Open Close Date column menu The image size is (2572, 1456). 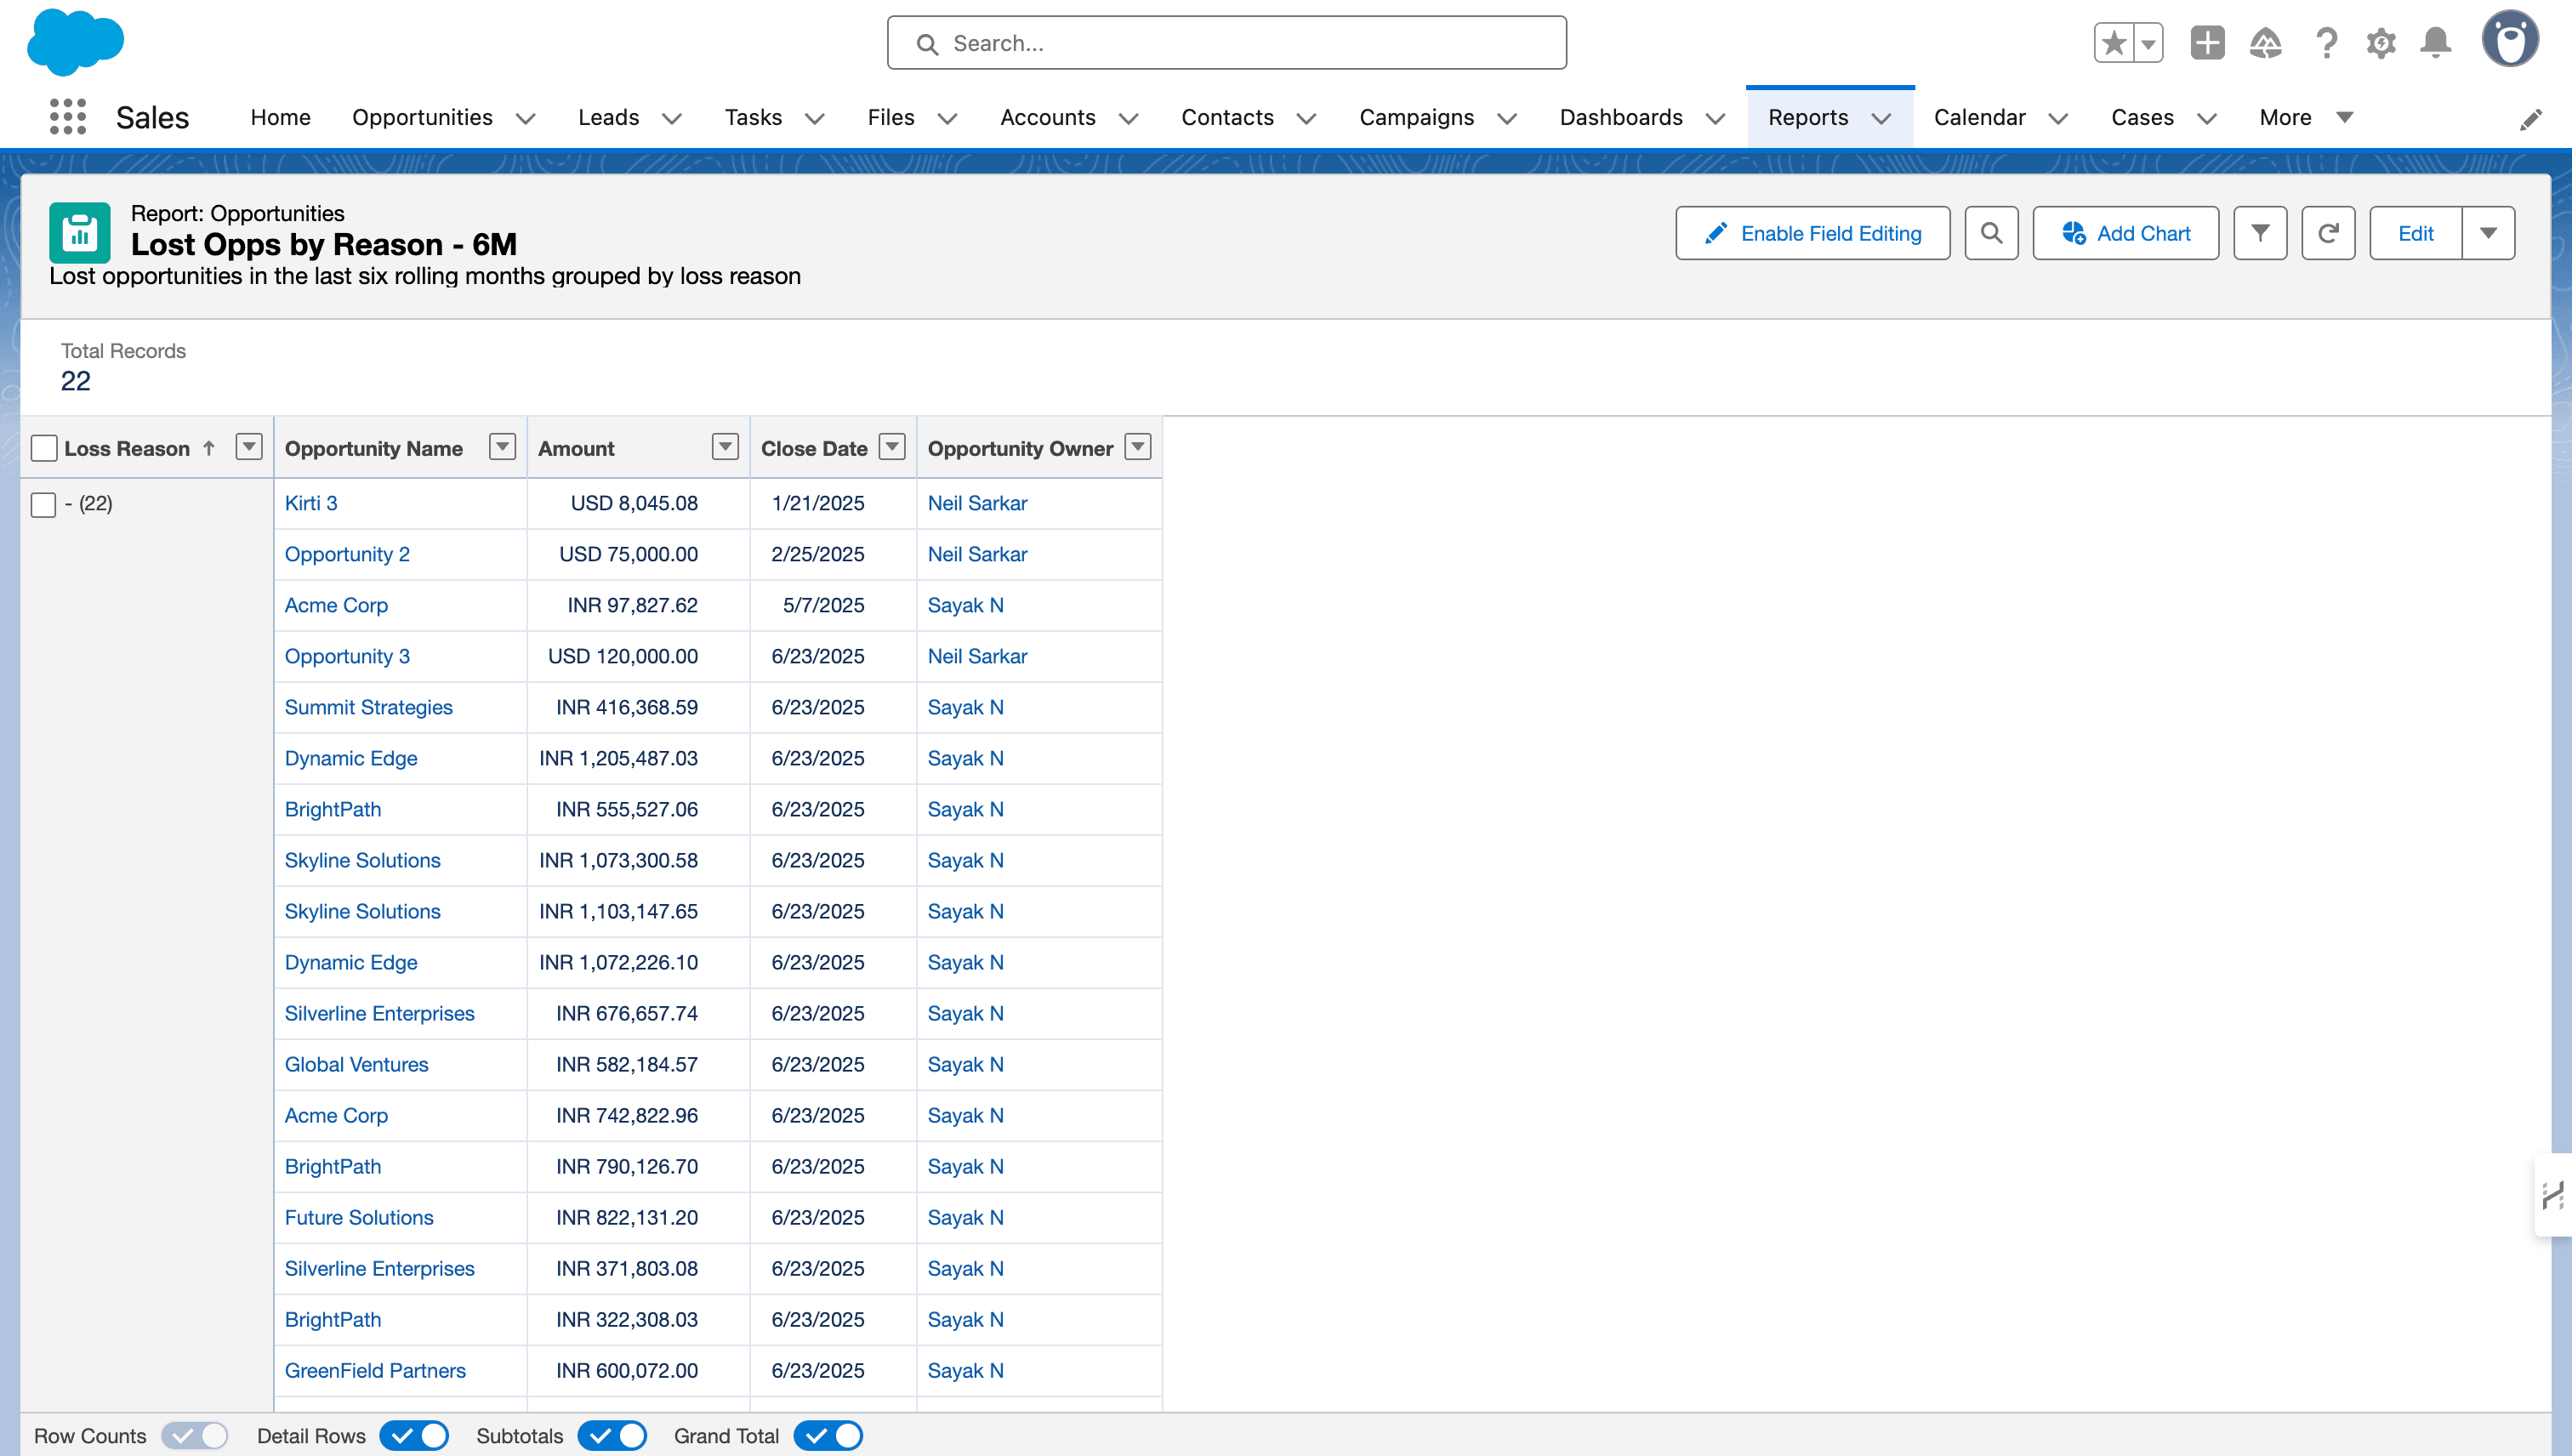click(x=892, y=446)
